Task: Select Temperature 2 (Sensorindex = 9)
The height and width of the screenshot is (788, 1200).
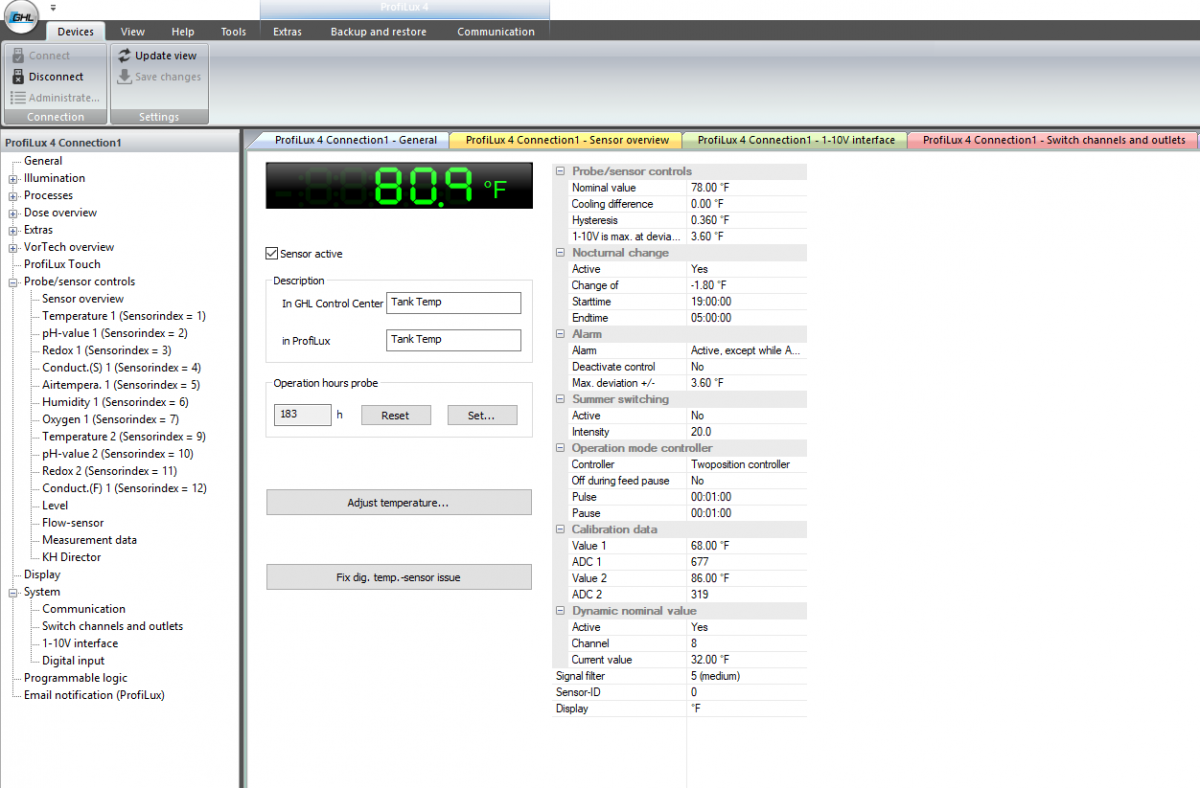Action: click(x=124, y=437)
